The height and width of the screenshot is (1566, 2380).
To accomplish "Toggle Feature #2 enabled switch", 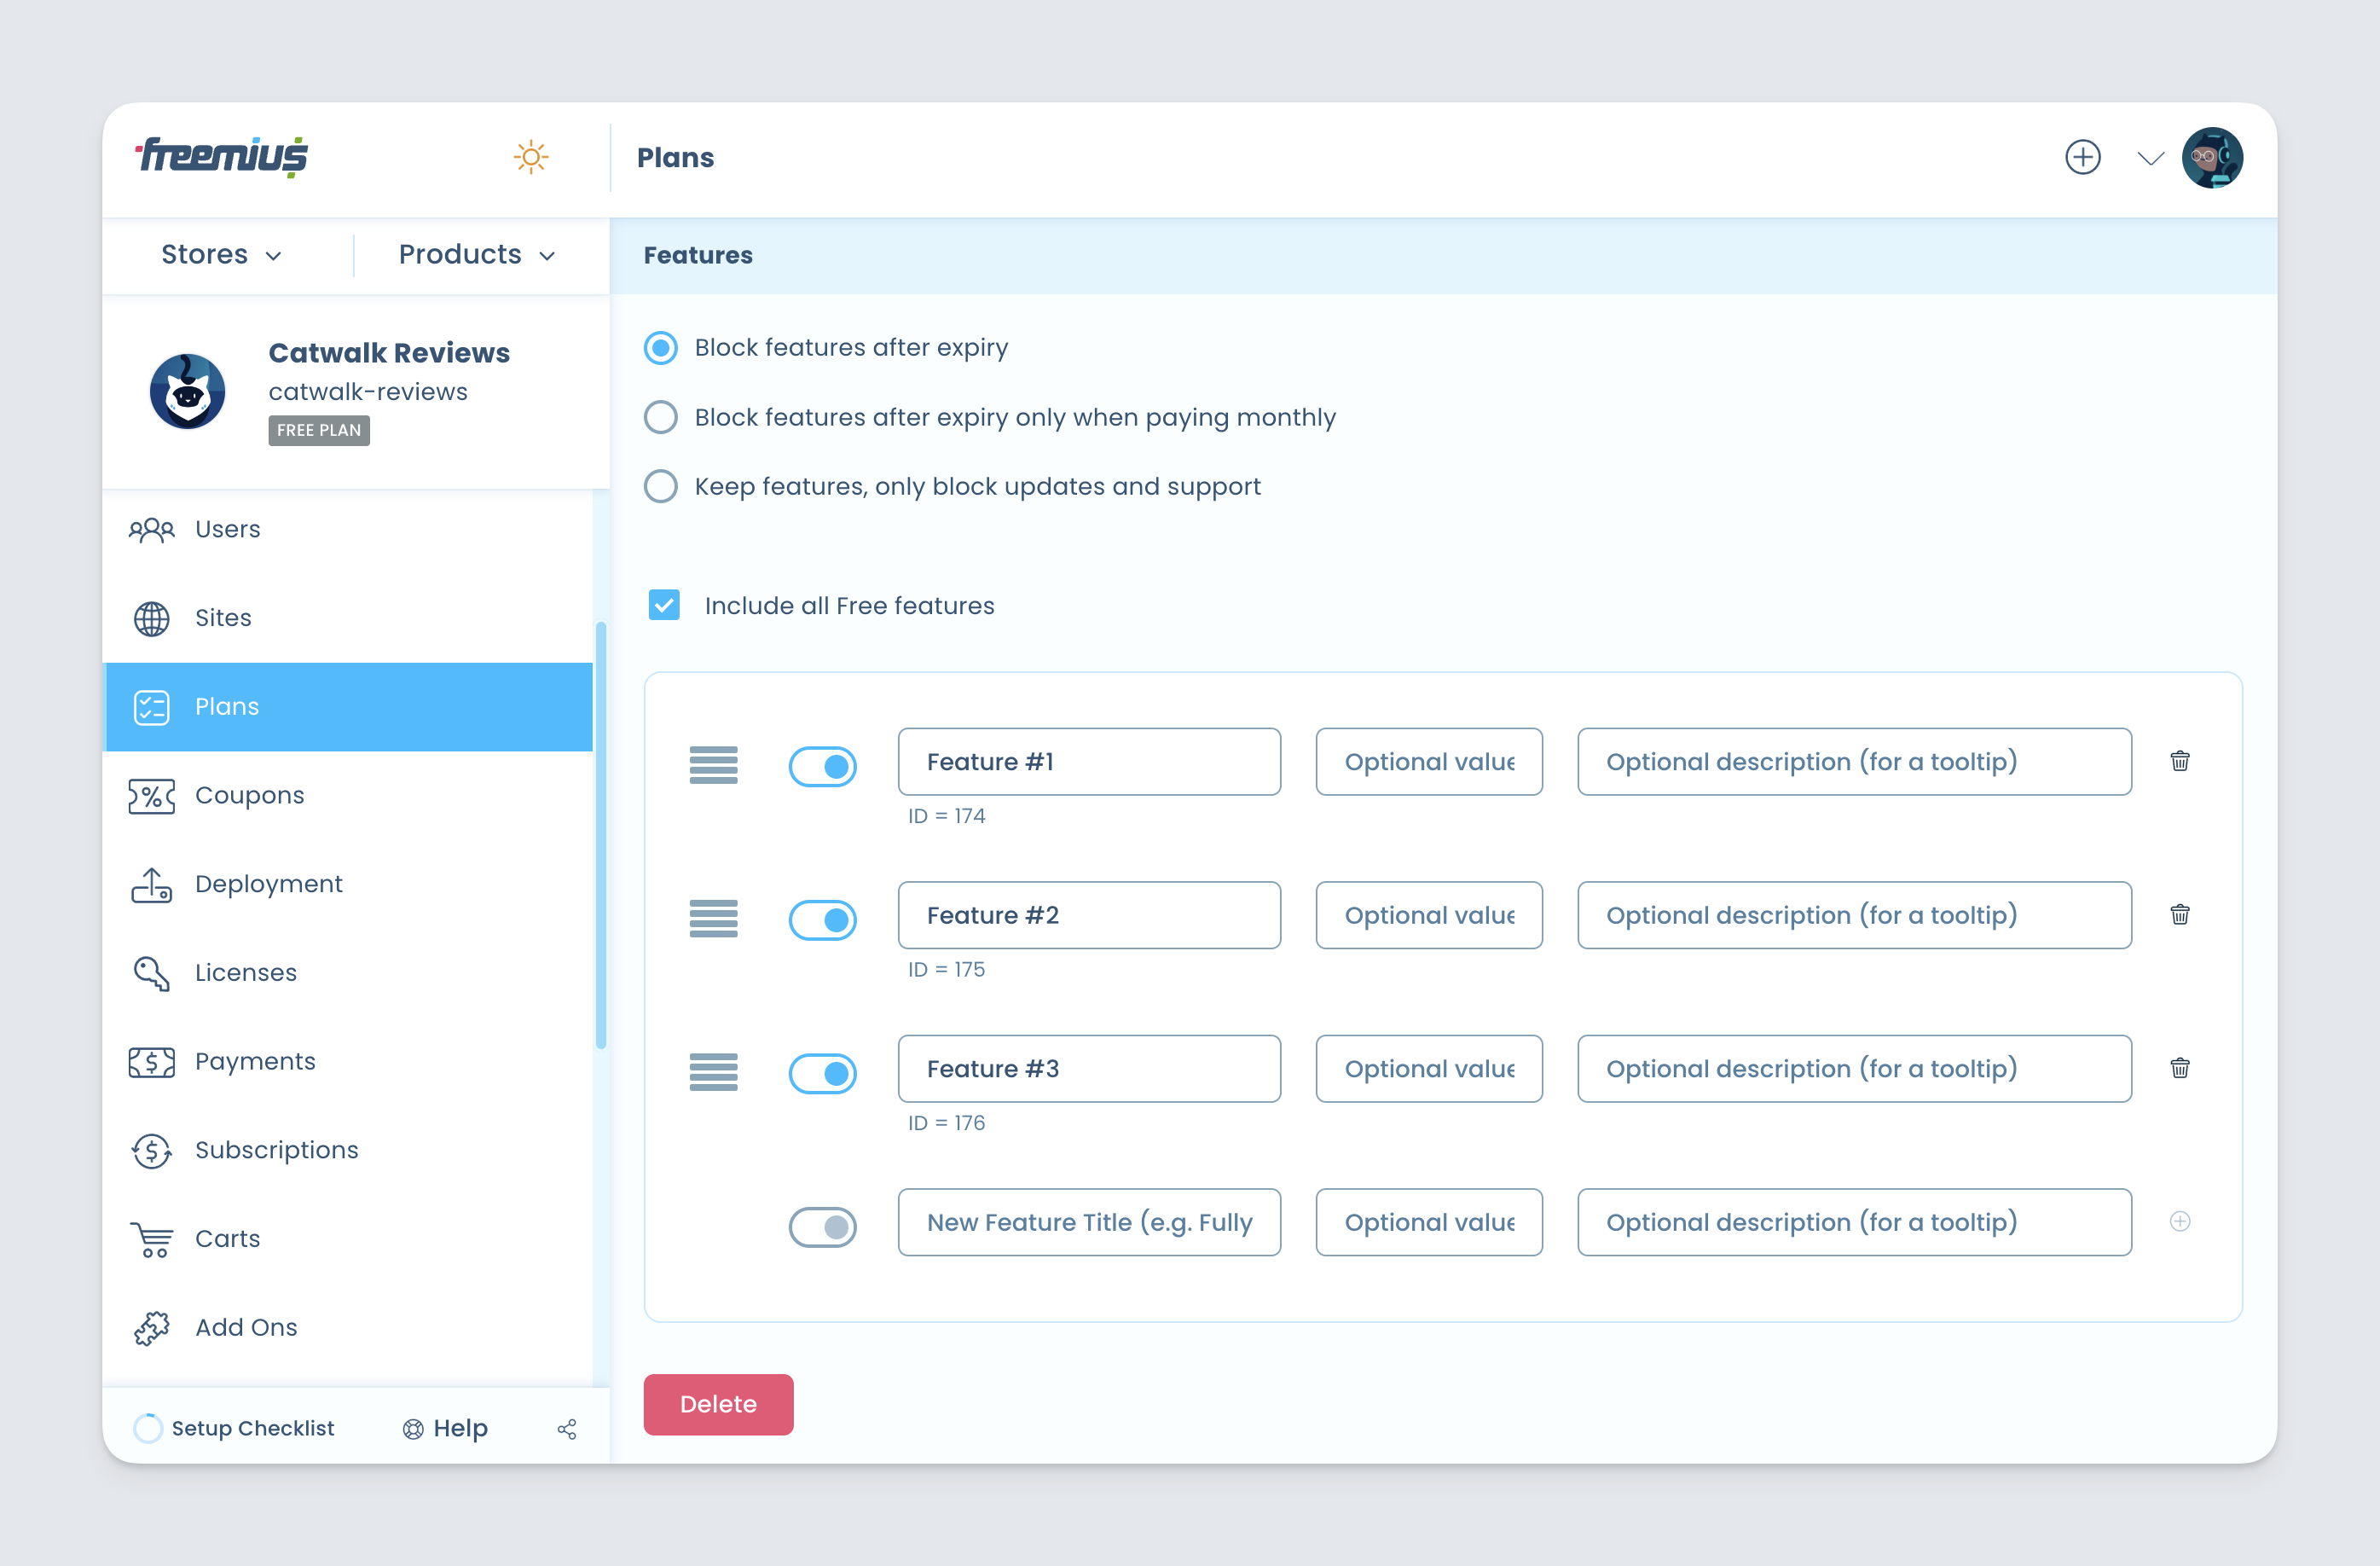I will pos(819,916).
